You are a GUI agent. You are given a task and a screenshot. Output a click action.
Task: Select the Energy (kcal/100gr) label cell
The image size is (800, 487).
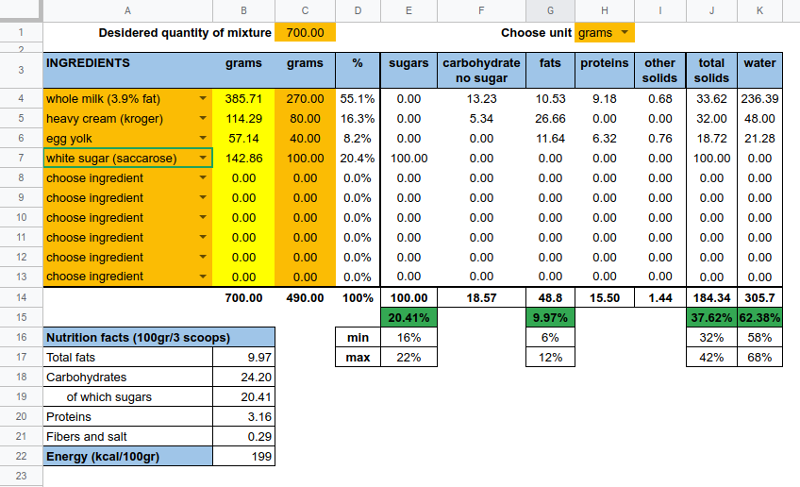128,456
